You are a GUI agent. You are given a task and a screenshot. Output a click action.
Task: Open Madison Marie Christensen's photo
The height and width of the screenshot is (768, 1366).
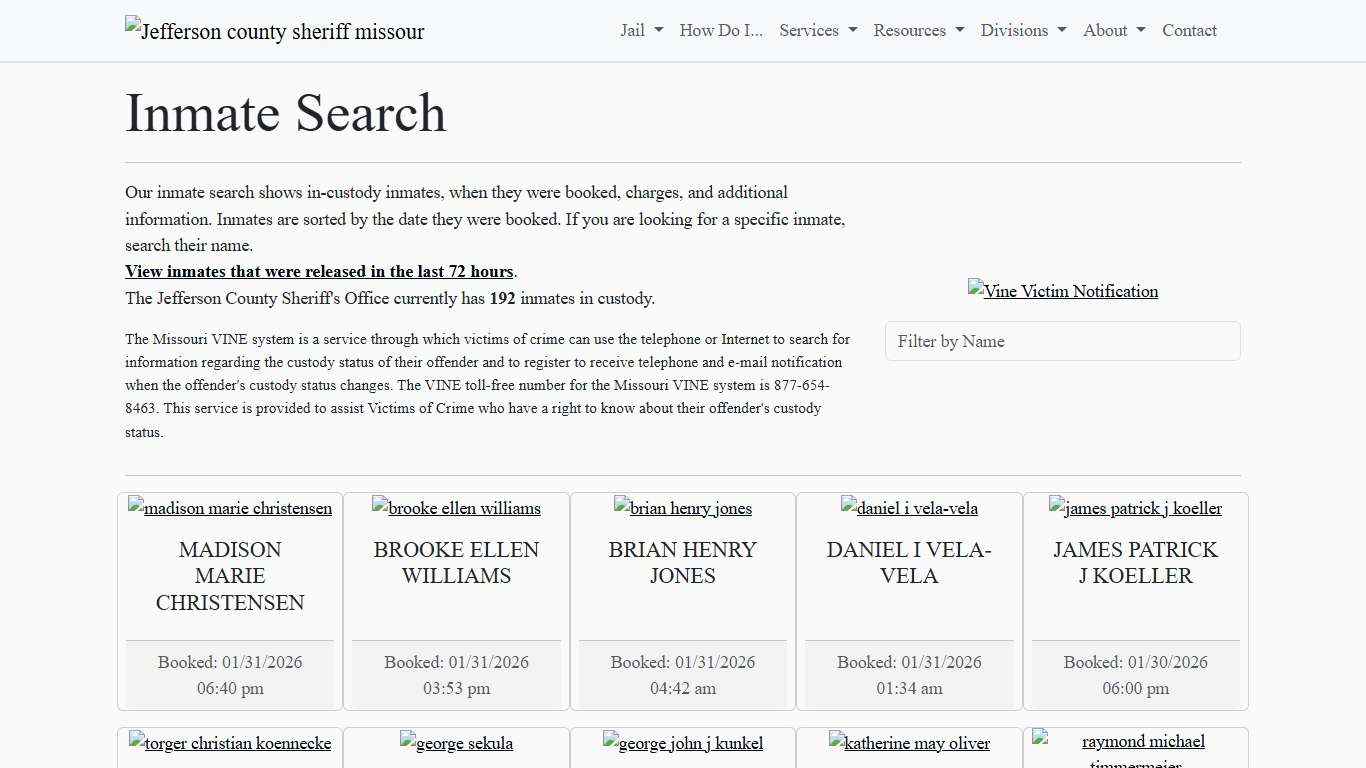(x=229, y=508)
